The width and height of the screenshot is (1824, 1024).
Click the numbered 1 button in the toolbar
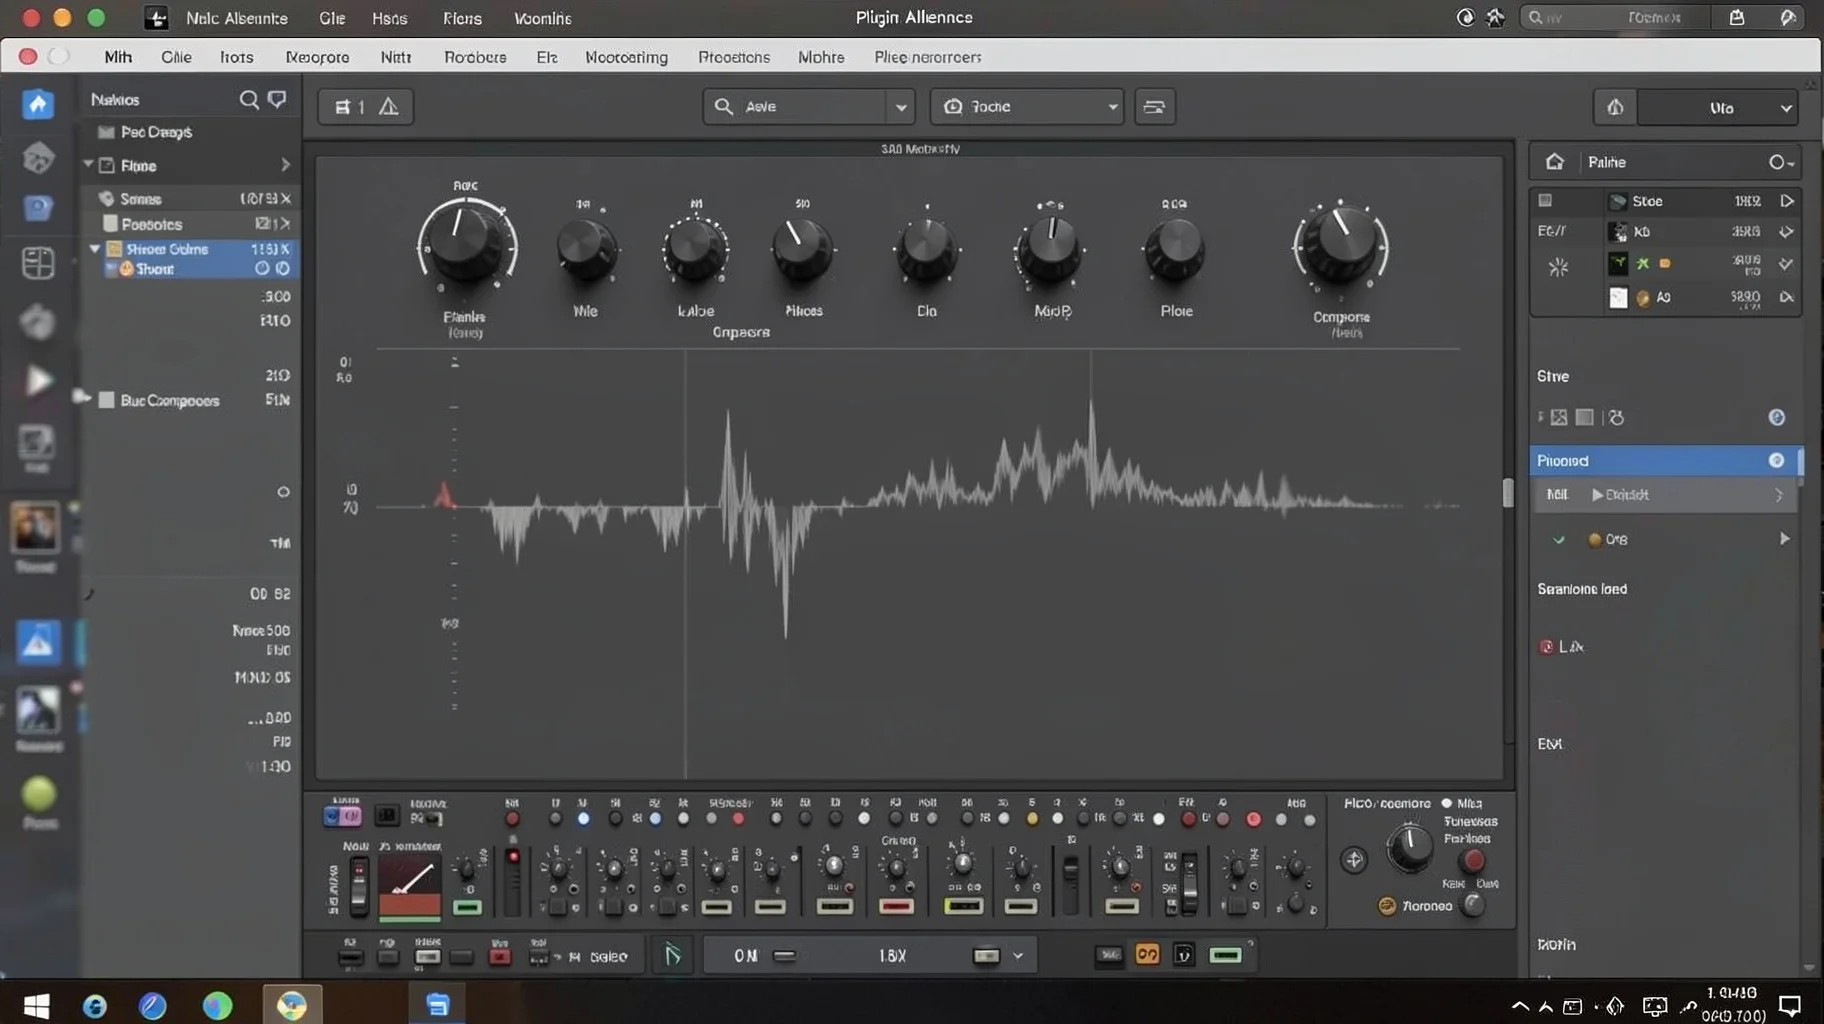pyautogui.click(x=349, y=107)
